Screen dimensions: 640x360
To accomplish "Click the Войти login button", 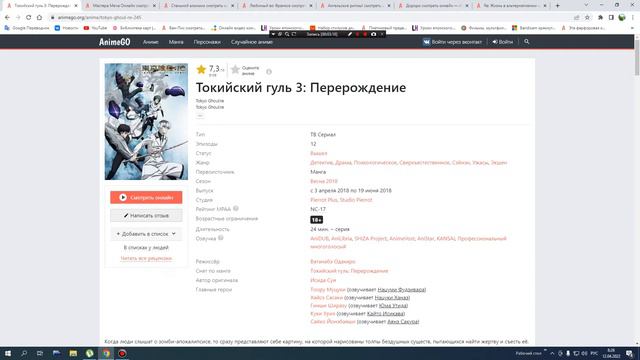I will click(x=502, y=42).
